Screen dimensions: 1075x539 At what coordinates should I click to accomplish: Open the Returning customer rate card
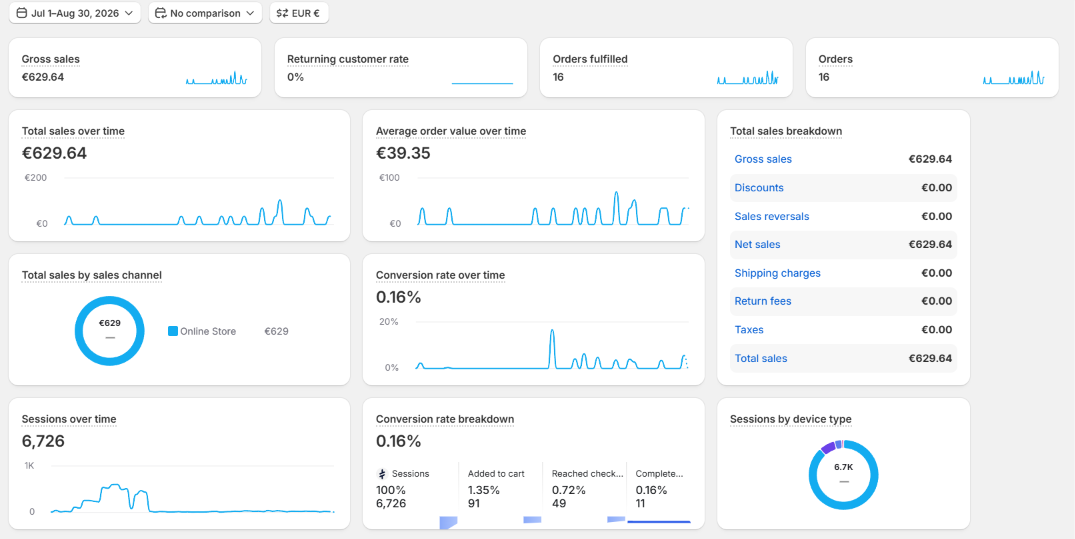click(x=401, y=67)
